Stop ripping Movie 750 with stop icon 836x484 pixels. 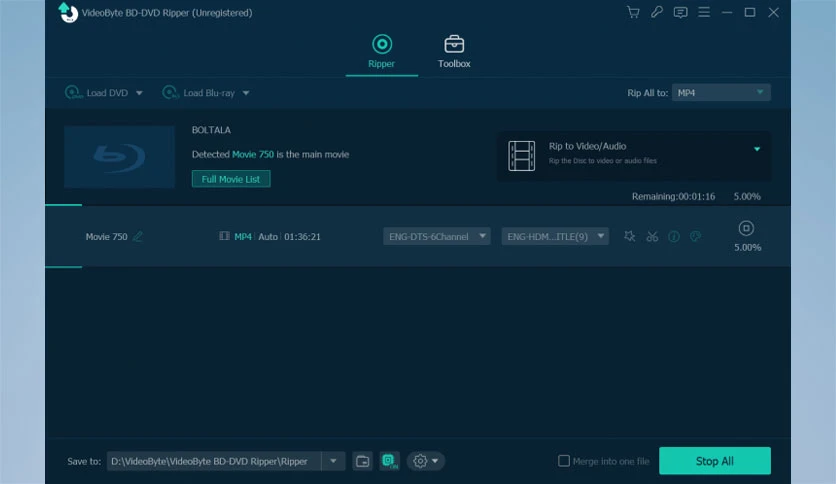click(x=746, y=228)
